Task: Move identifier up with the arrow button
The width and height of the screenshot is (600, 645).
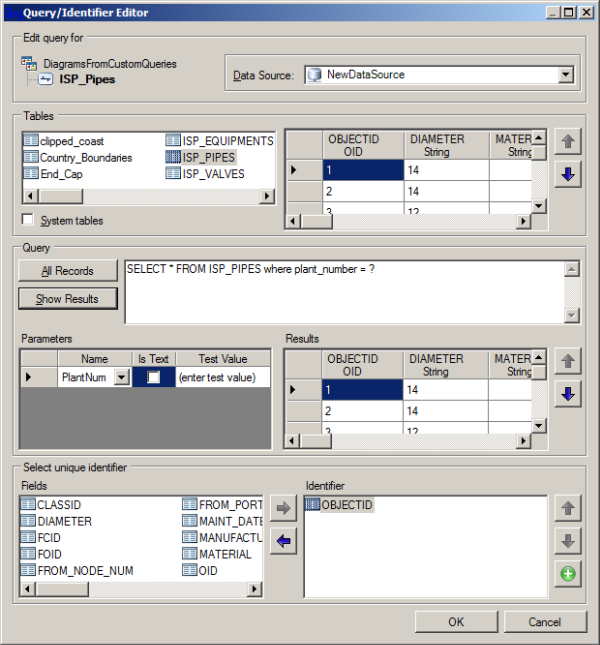Action: [568, 508]
